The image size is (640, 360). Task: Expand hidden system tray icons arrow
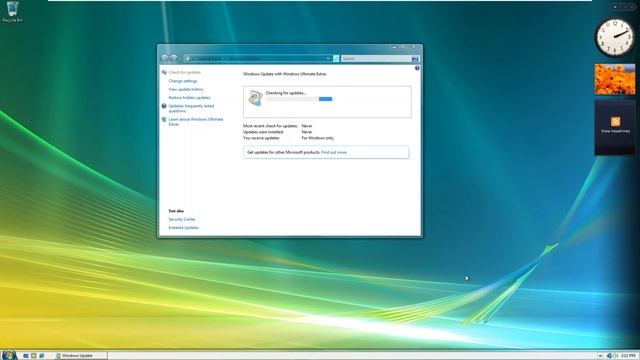click(600, 356)
